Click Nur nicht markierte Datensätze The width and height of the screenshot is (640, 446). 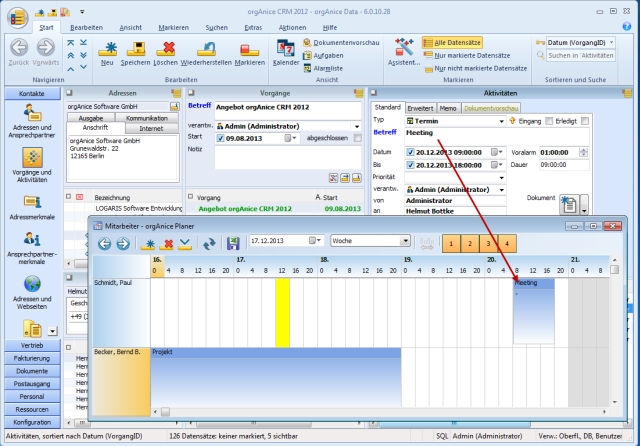(476, 69)
